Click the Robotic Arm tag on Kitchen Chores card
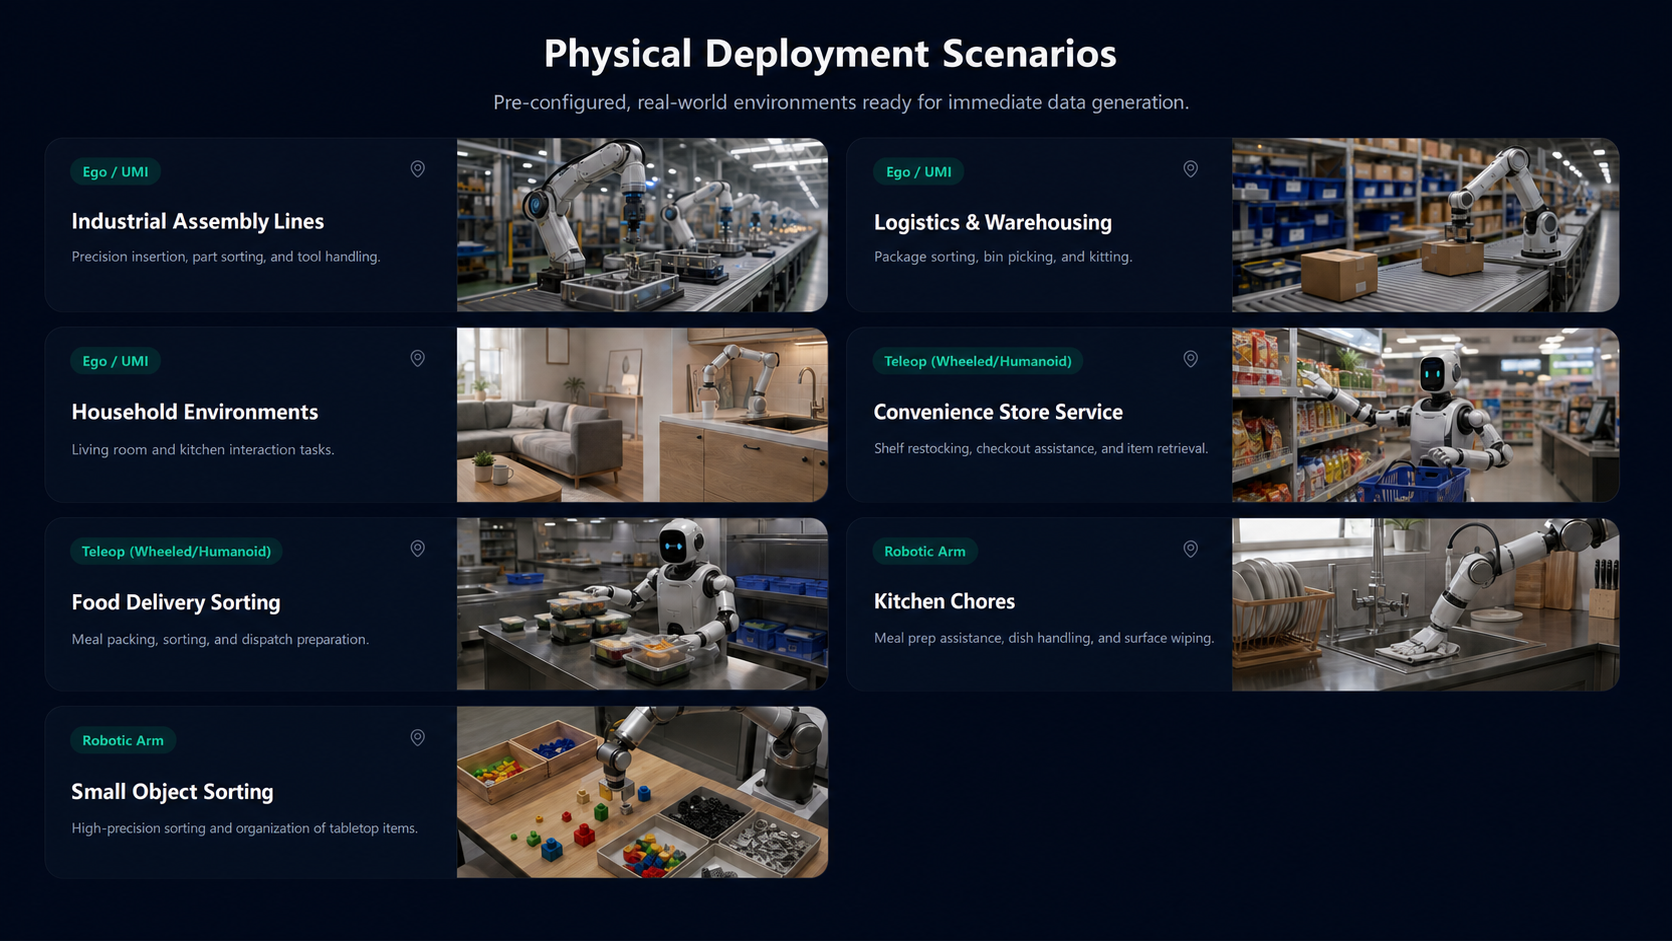The width and height of the screenshot is (1672, 941). pyautogui.click(x=925, y=551)
